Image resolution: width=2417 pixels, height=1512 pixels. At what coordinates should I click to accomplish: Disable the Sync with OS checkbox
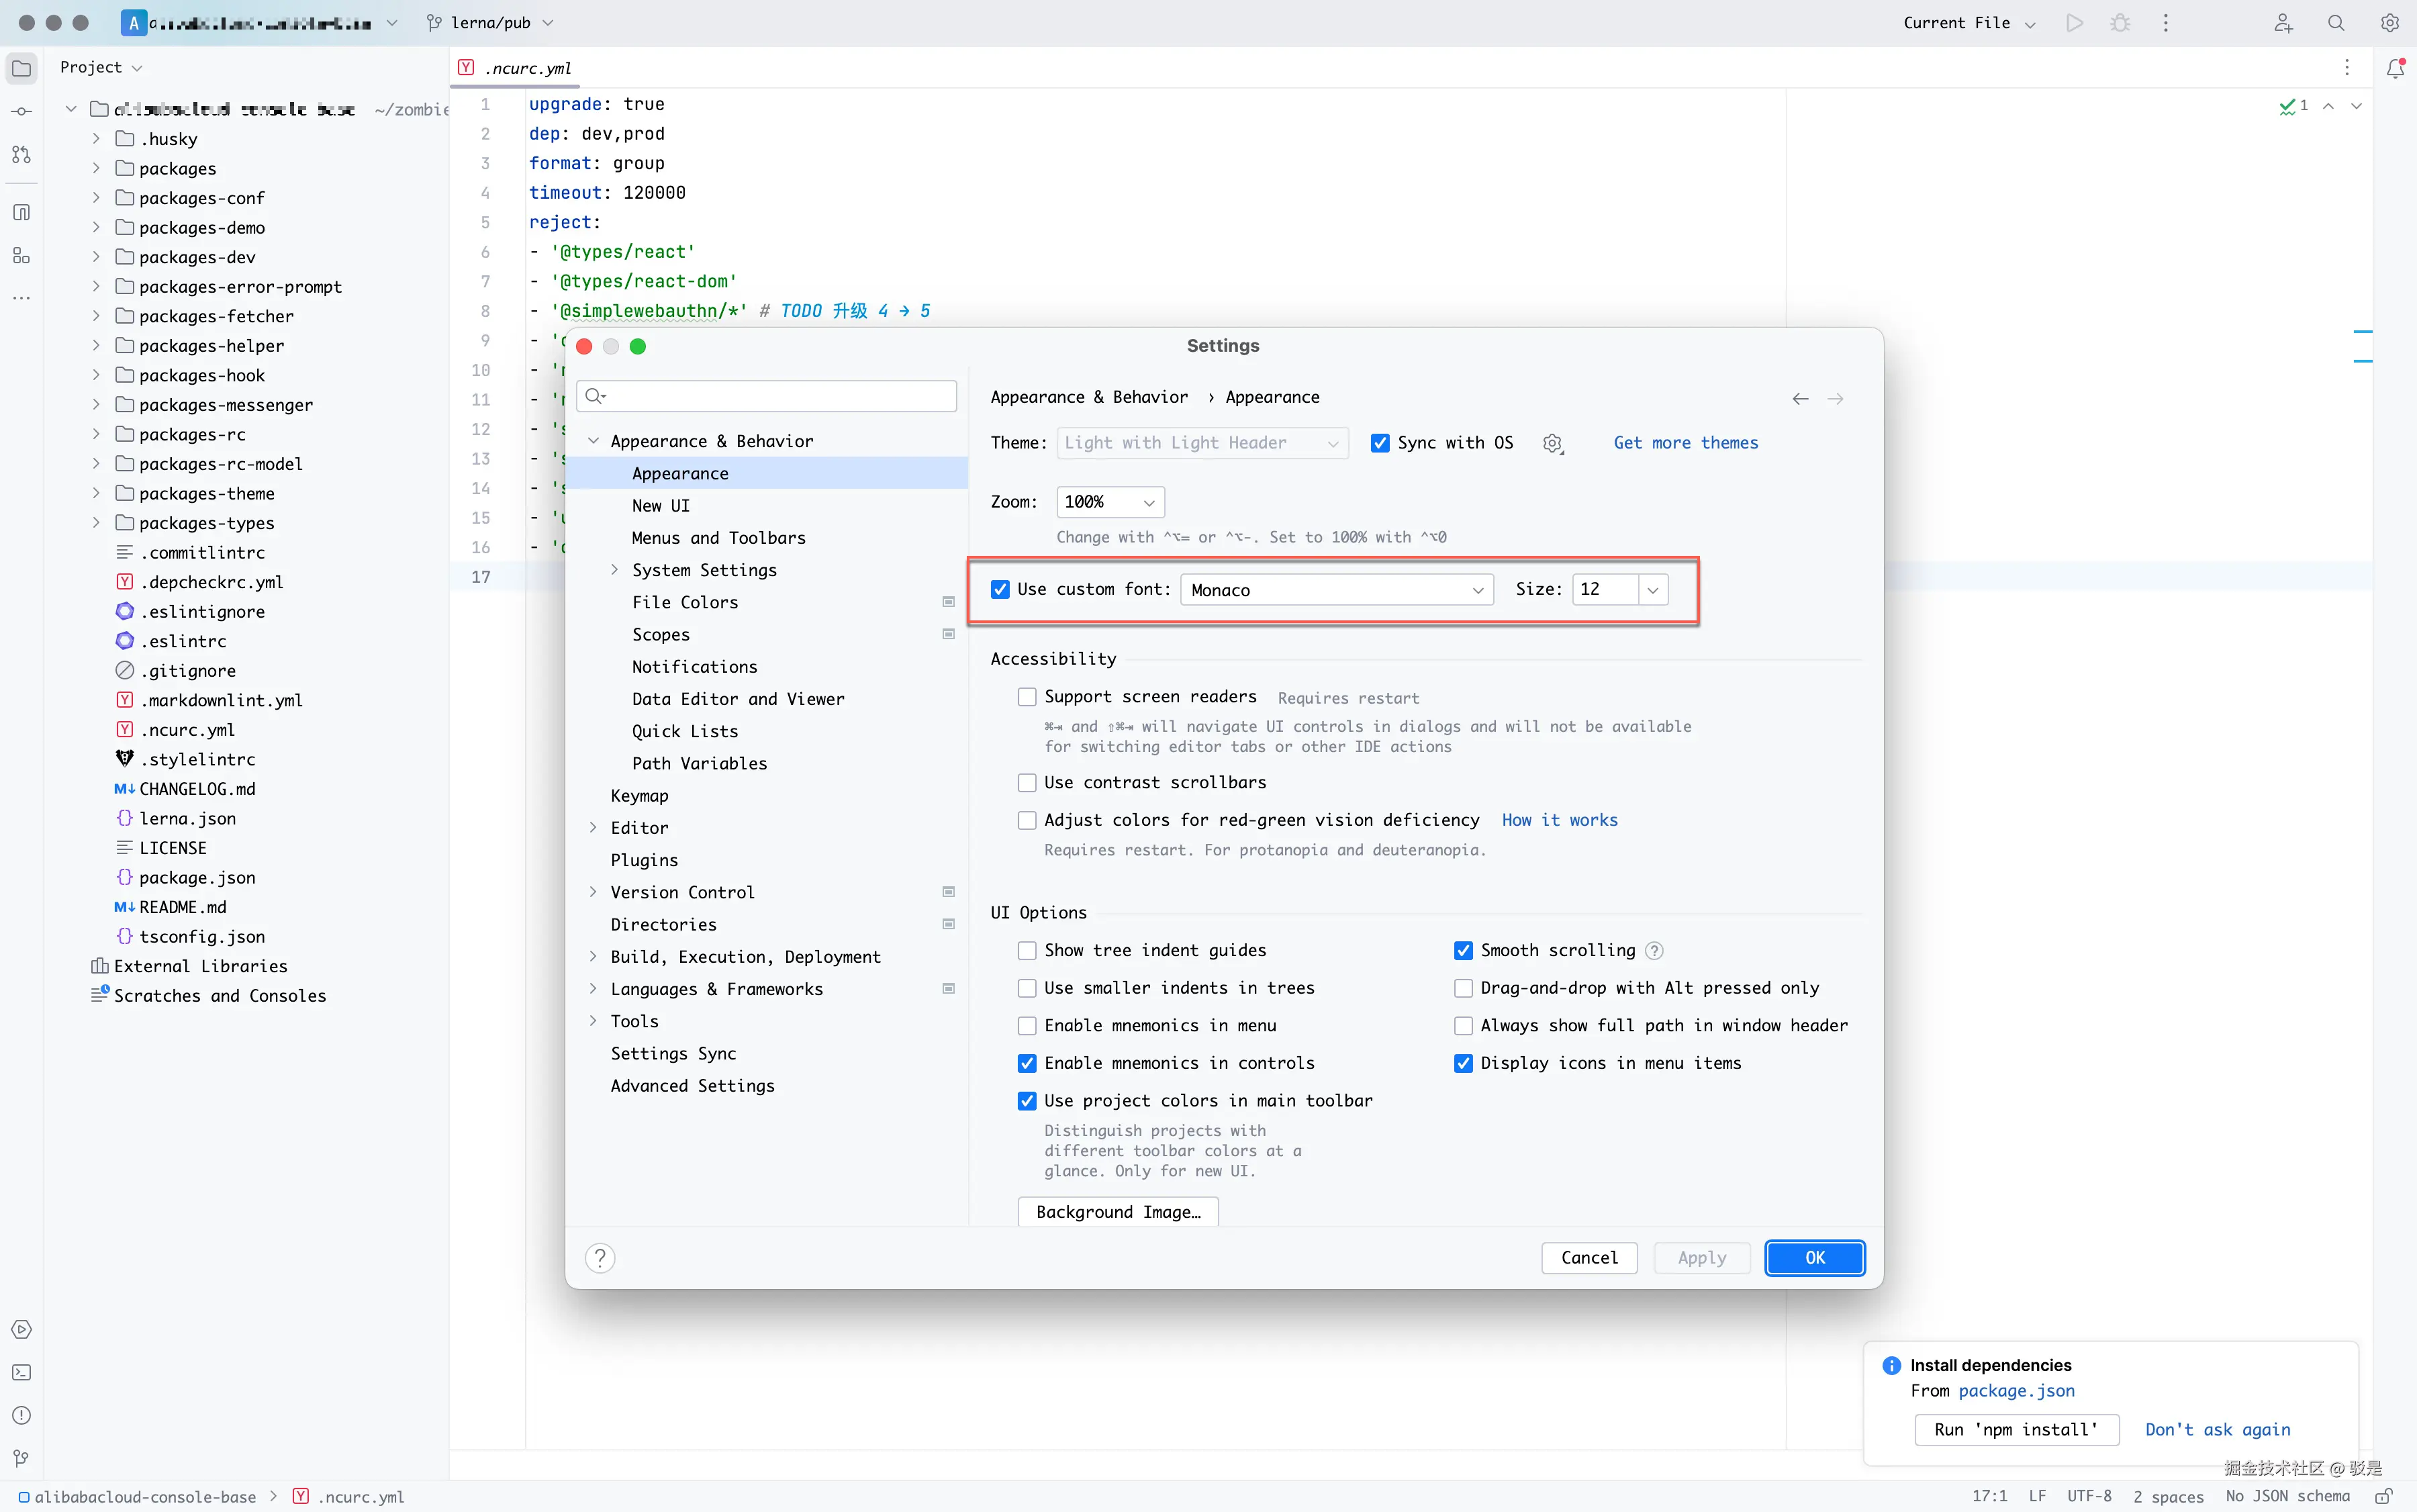click(x=1380, y=443)
